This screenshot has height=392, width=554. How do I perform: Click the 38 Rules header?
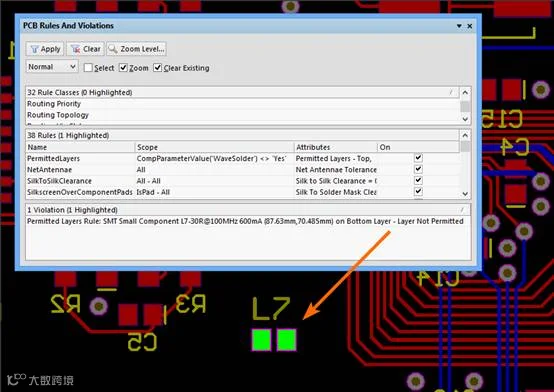(243, 135)
